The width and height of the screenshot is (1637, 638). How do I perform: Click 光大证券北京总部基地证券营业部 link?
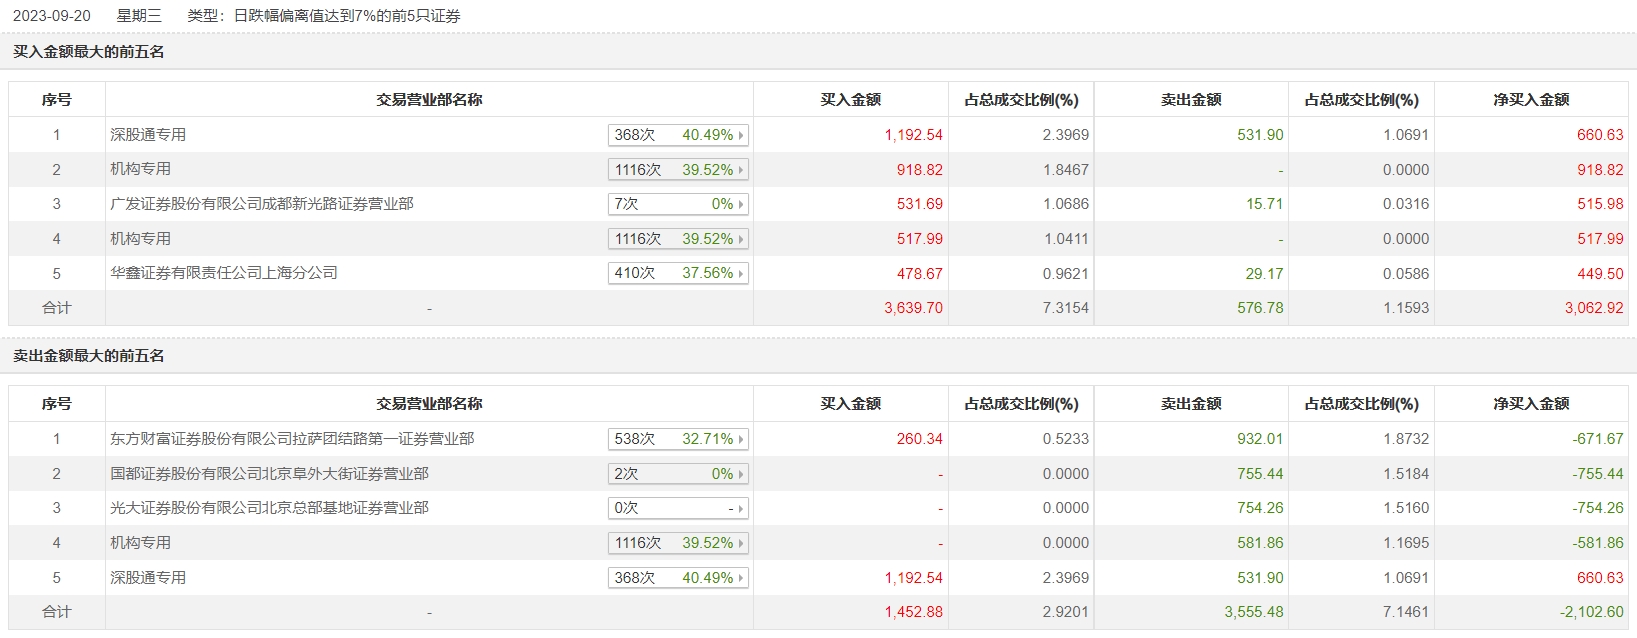tap(269, 508)
